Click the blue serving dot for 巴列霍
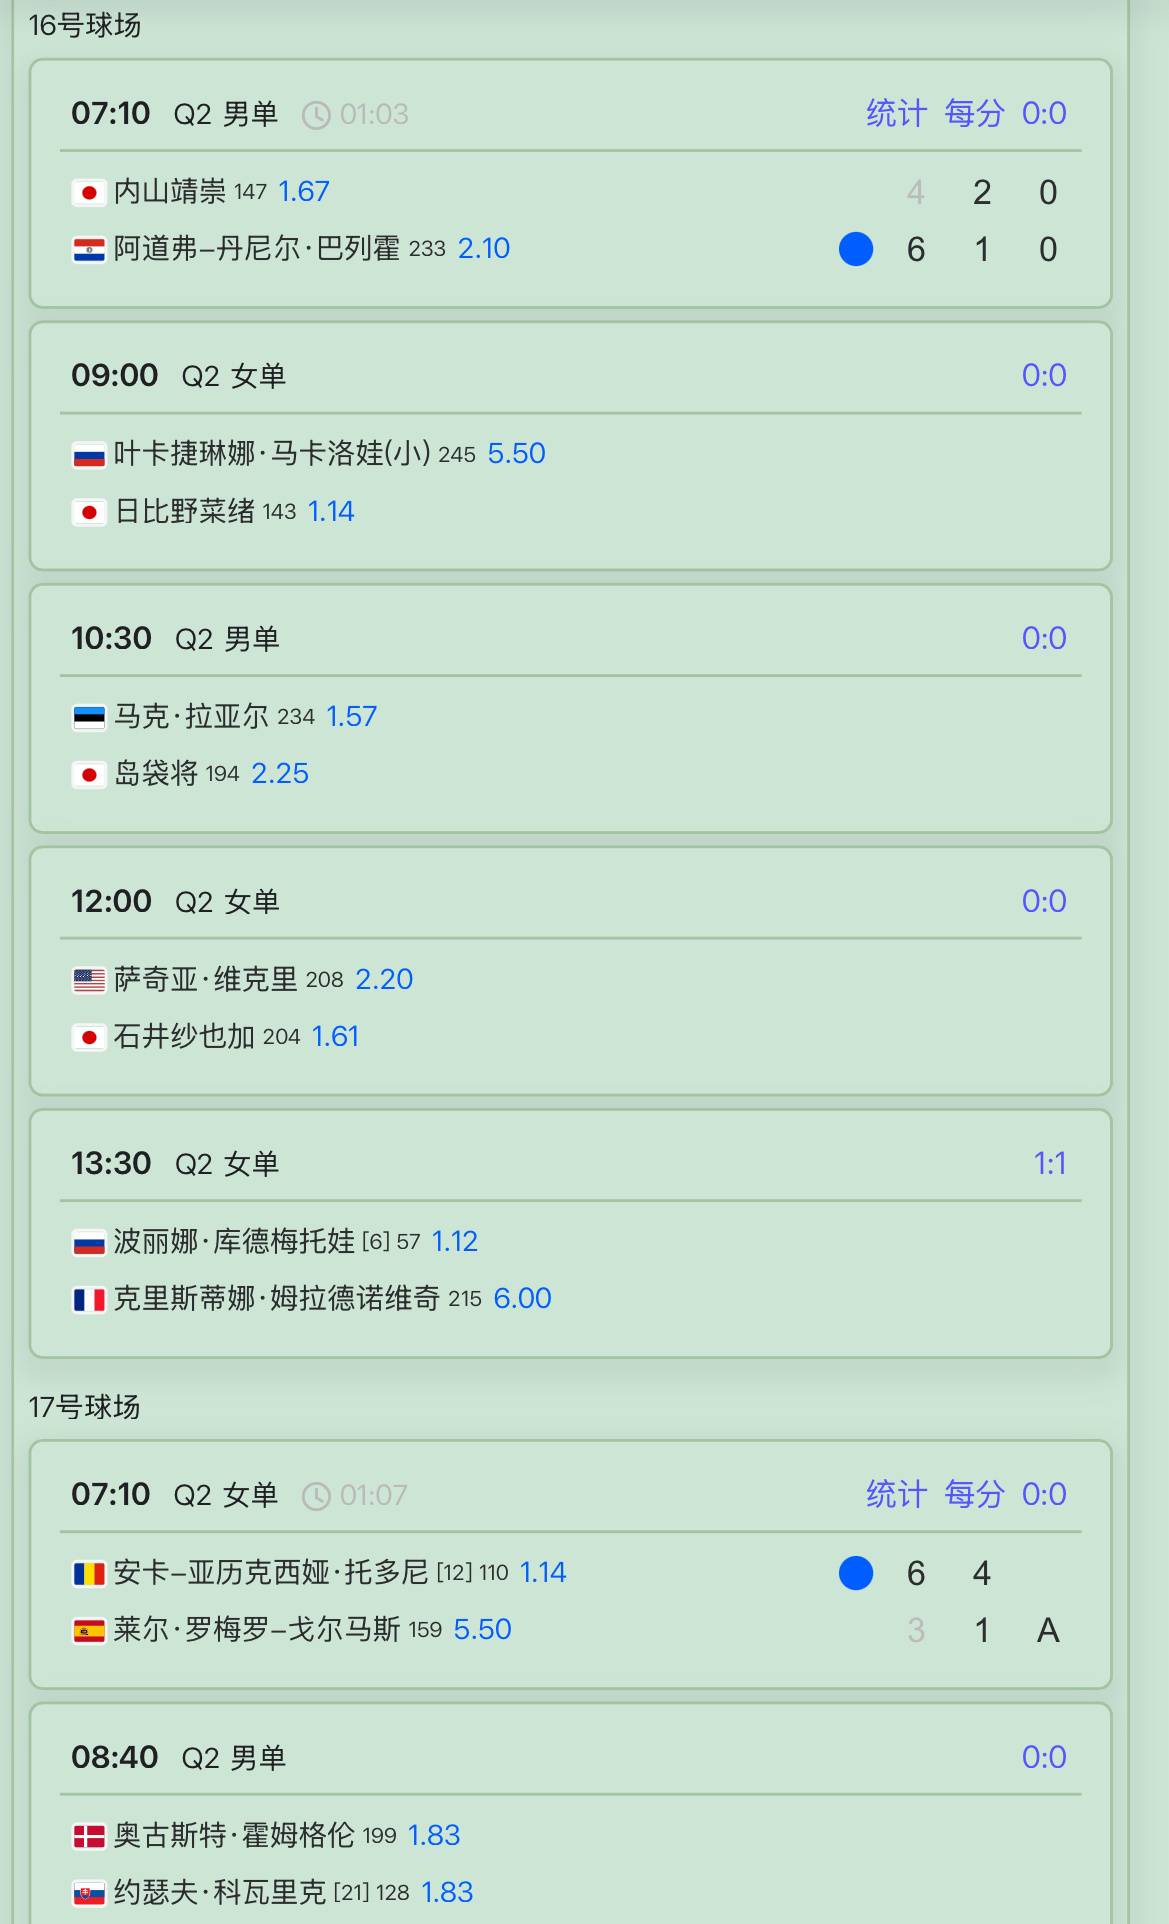The image size is (1169, 1924). 856,249
